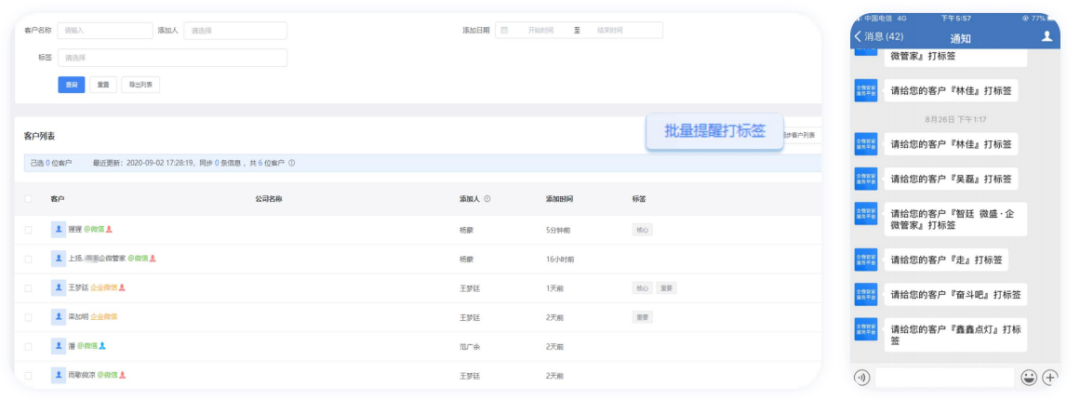The image size is (1080, 400).
Task: Tap the plus icon for more chat options
Action: [x=1049, y=377]
